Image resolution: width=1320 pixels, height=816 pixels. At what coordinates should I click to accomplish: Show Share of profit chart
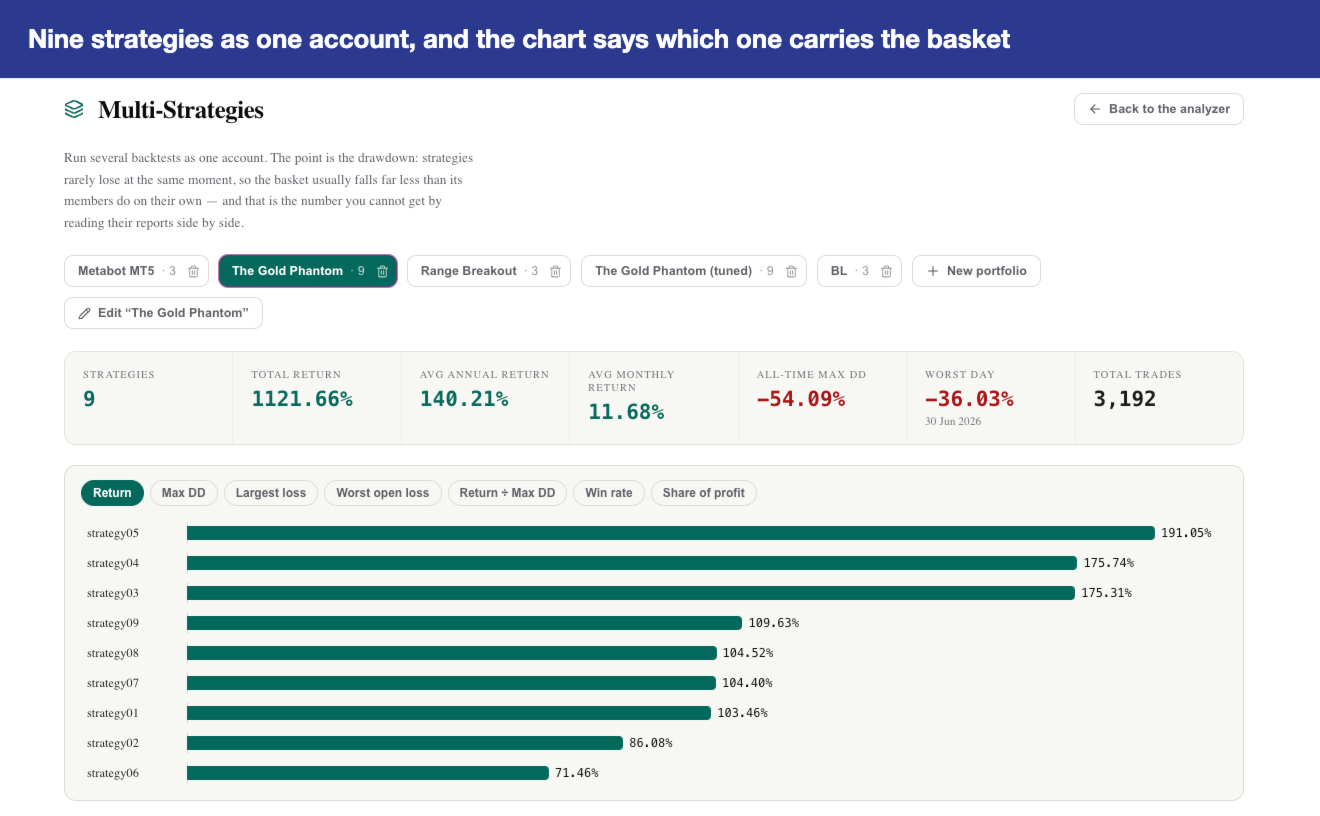pyautogui.click(x=704, y=493)
